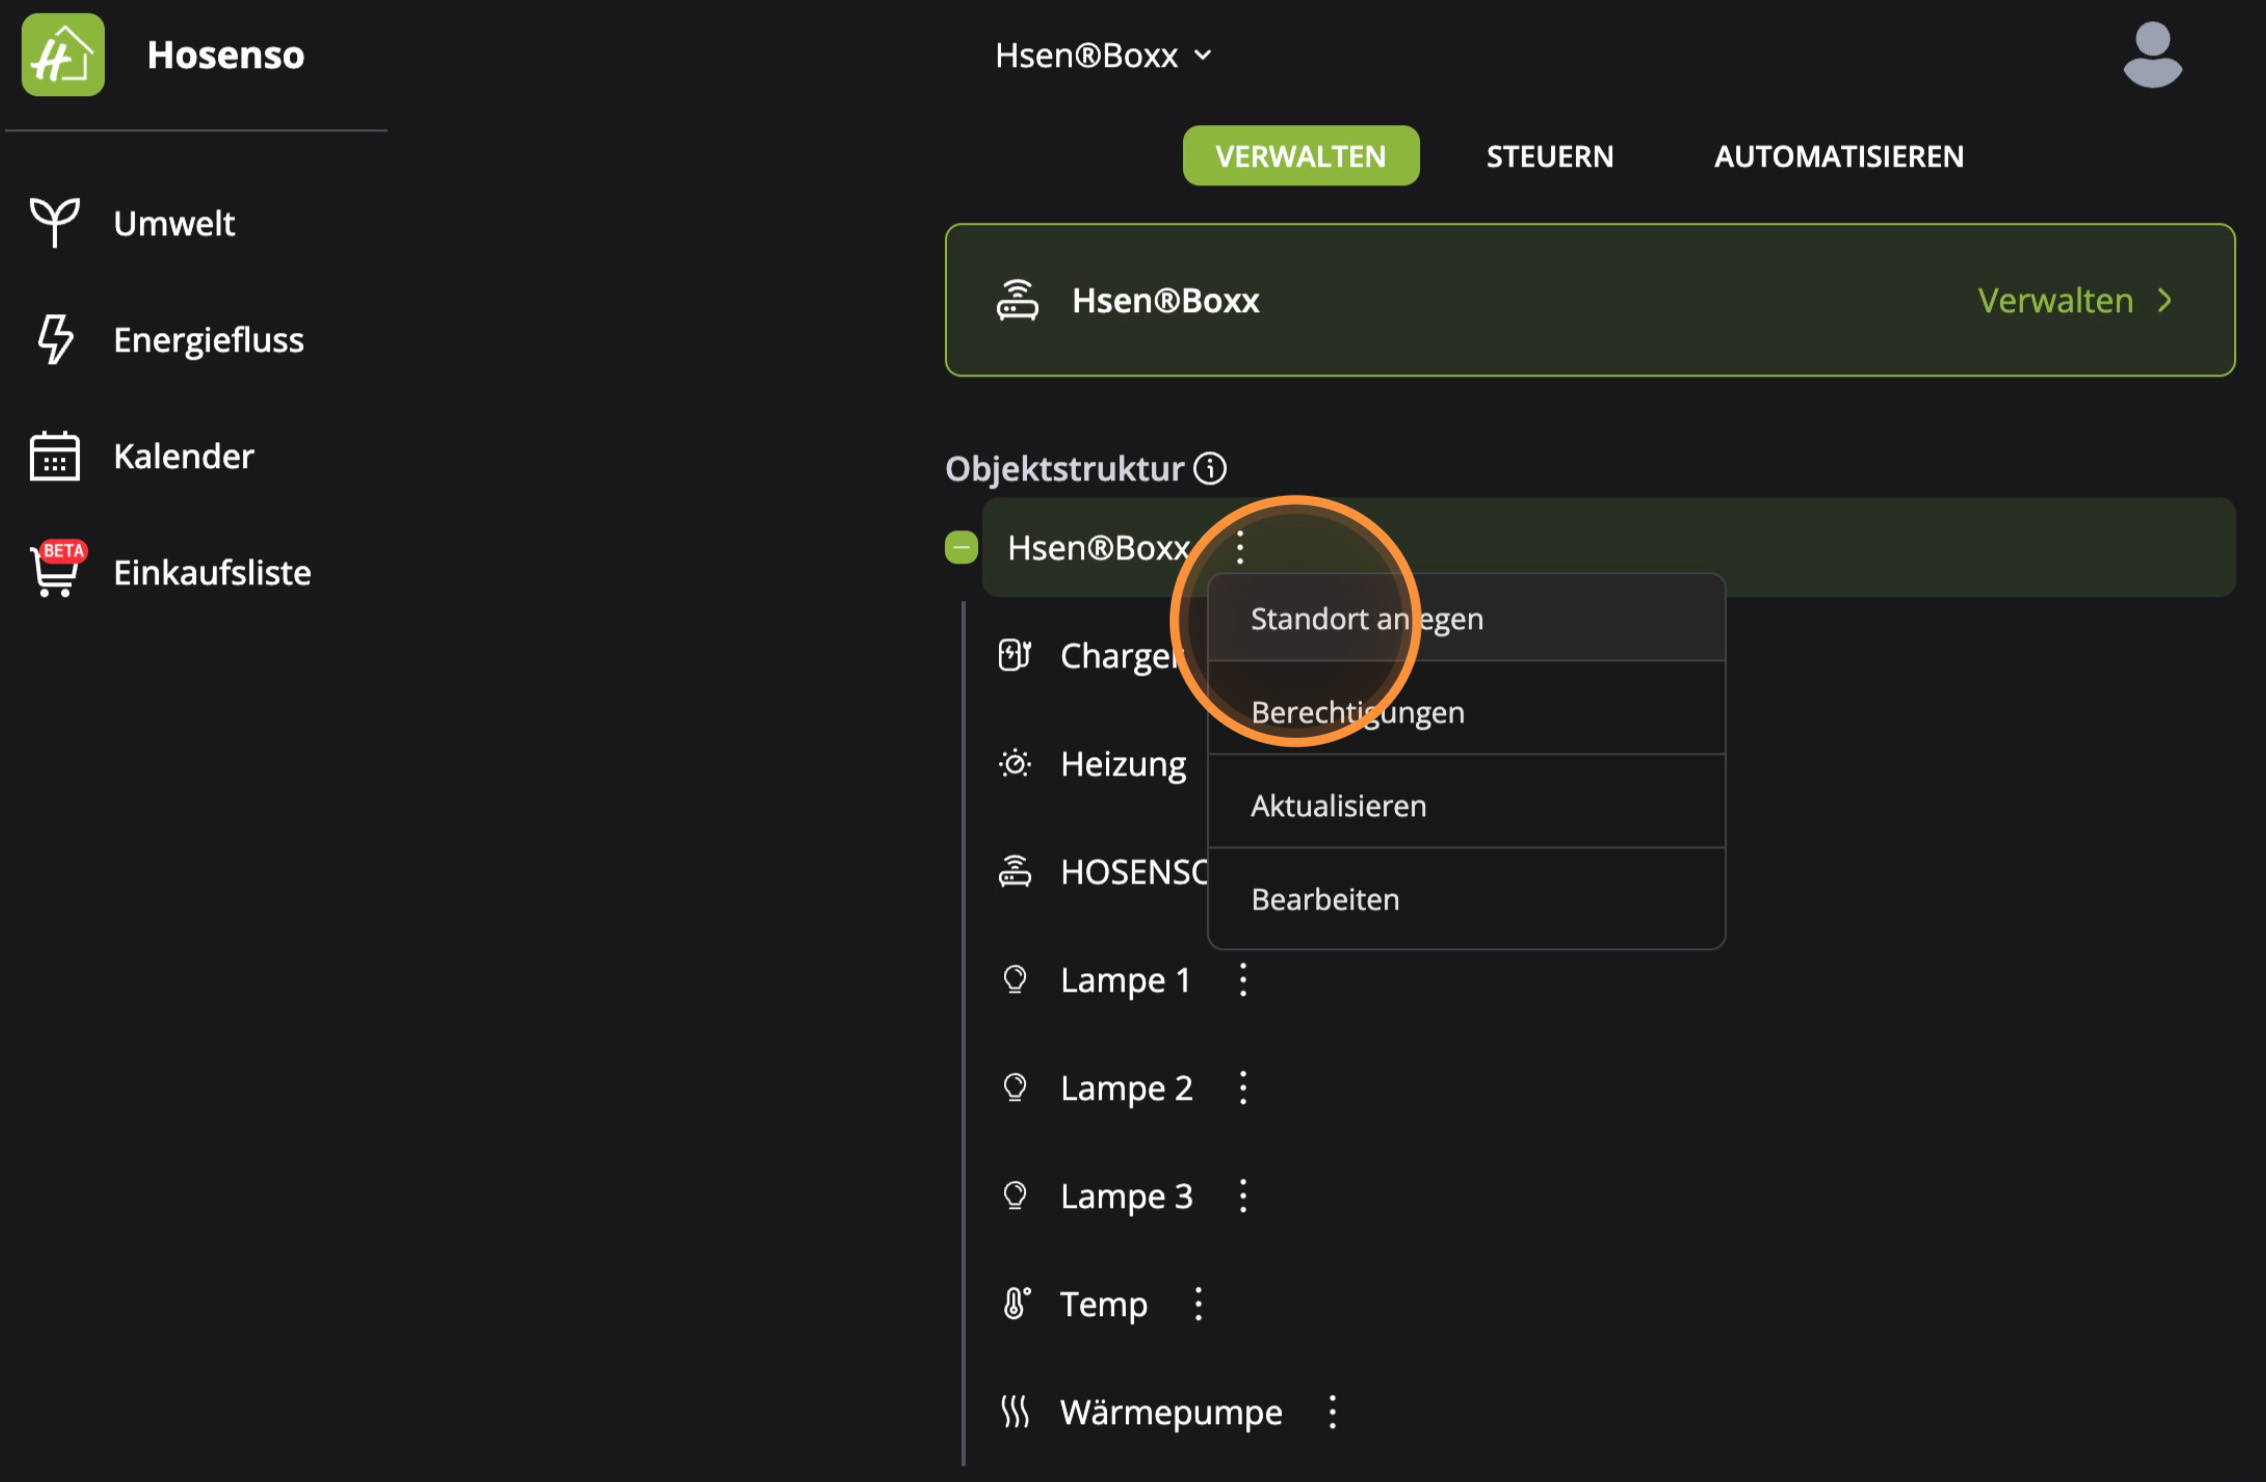The width and height of the screenshot is (2266, 1482).
Task: Select the Umwelt plant icon in sidebar
Action: [x=54, y=222]
